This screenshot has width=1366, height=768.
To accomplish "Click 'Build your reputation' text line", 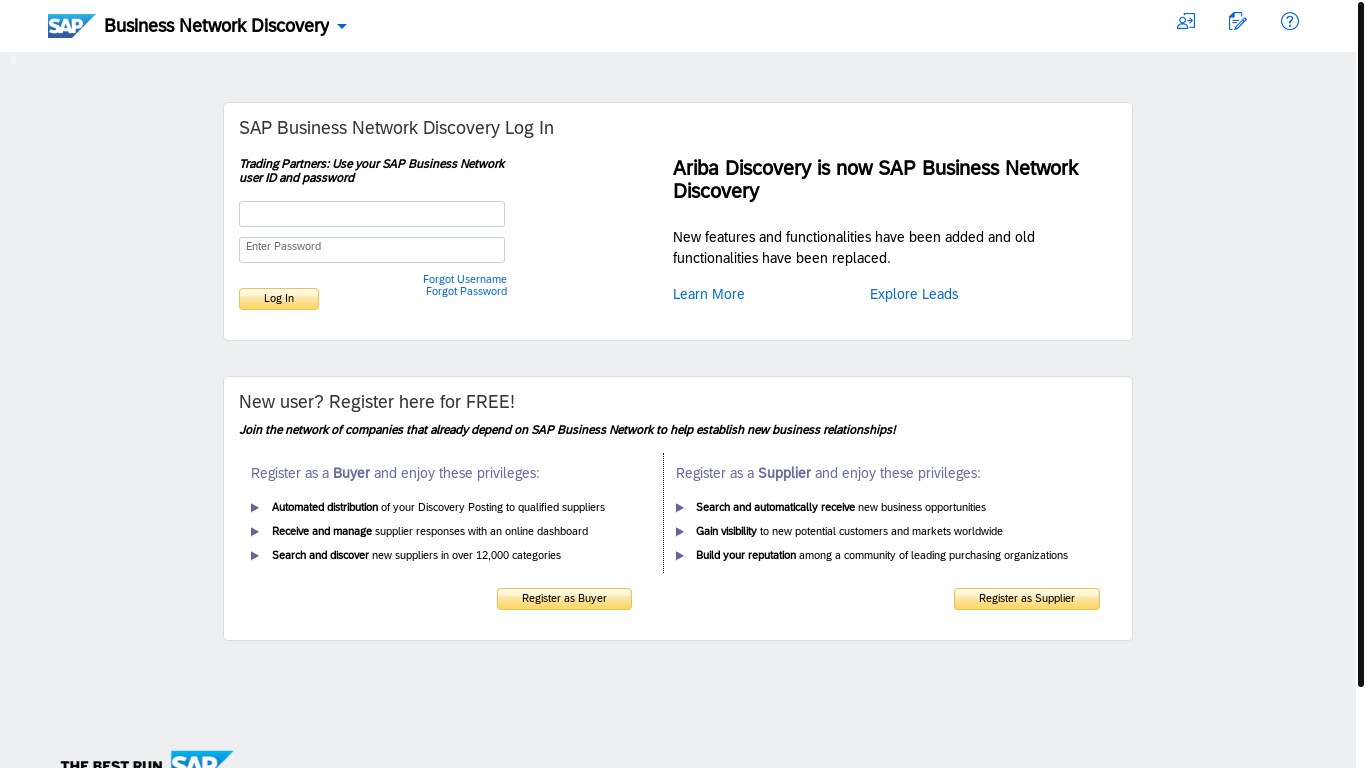I will point(882,555).
